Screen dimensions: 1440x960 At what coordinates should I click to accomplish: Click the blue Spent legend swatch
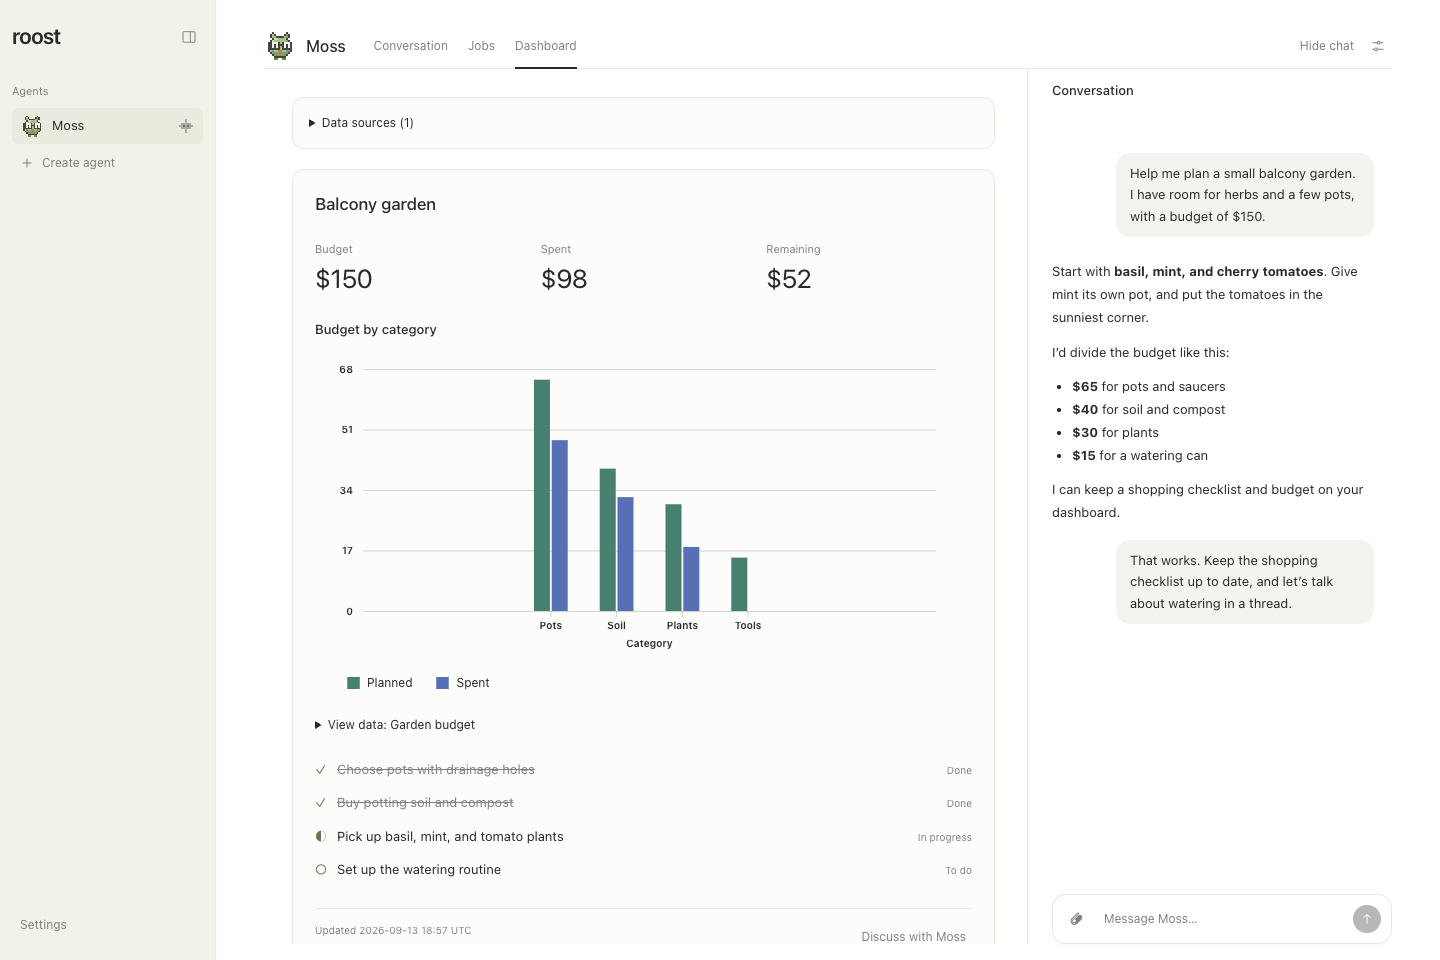pyautogui.click(x=442, y=683)
